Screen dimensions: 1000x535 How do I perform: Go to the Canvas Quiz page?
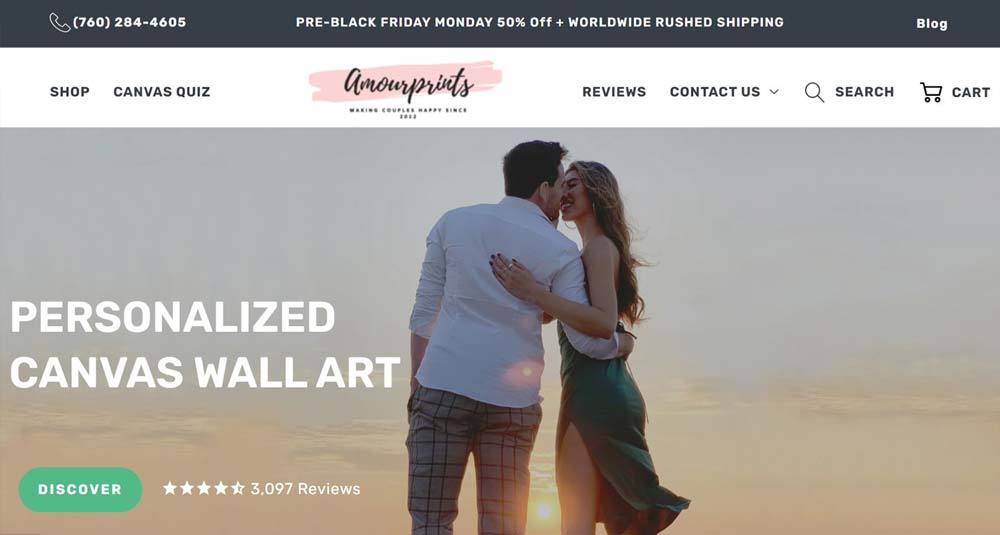pyautogui.click(x=161, y=92)
